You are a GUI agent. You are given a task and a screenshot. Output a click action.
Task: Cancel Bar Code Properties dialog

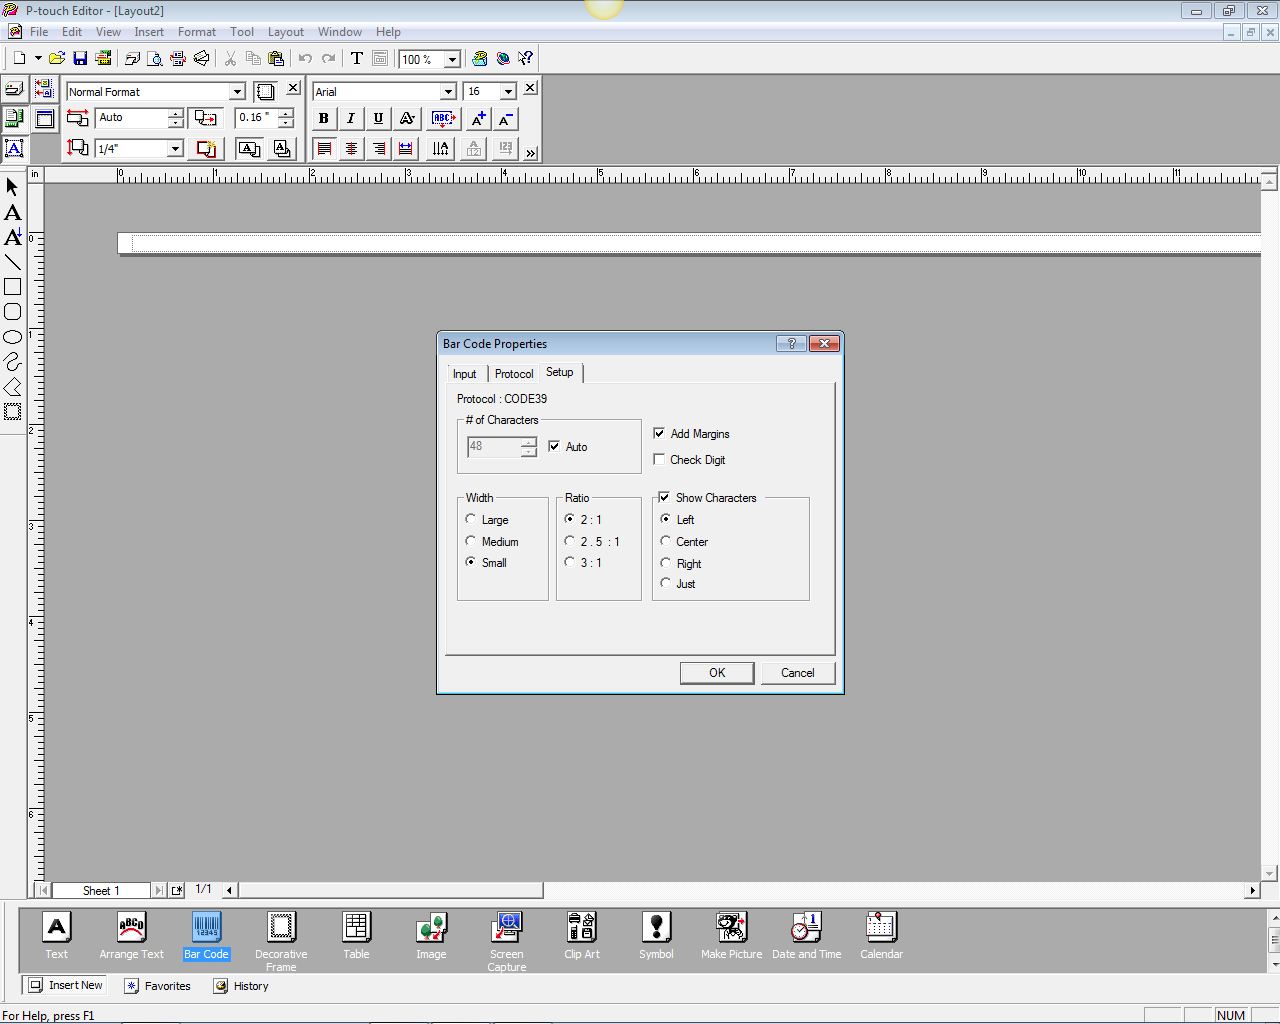click(x=797, y=672)
